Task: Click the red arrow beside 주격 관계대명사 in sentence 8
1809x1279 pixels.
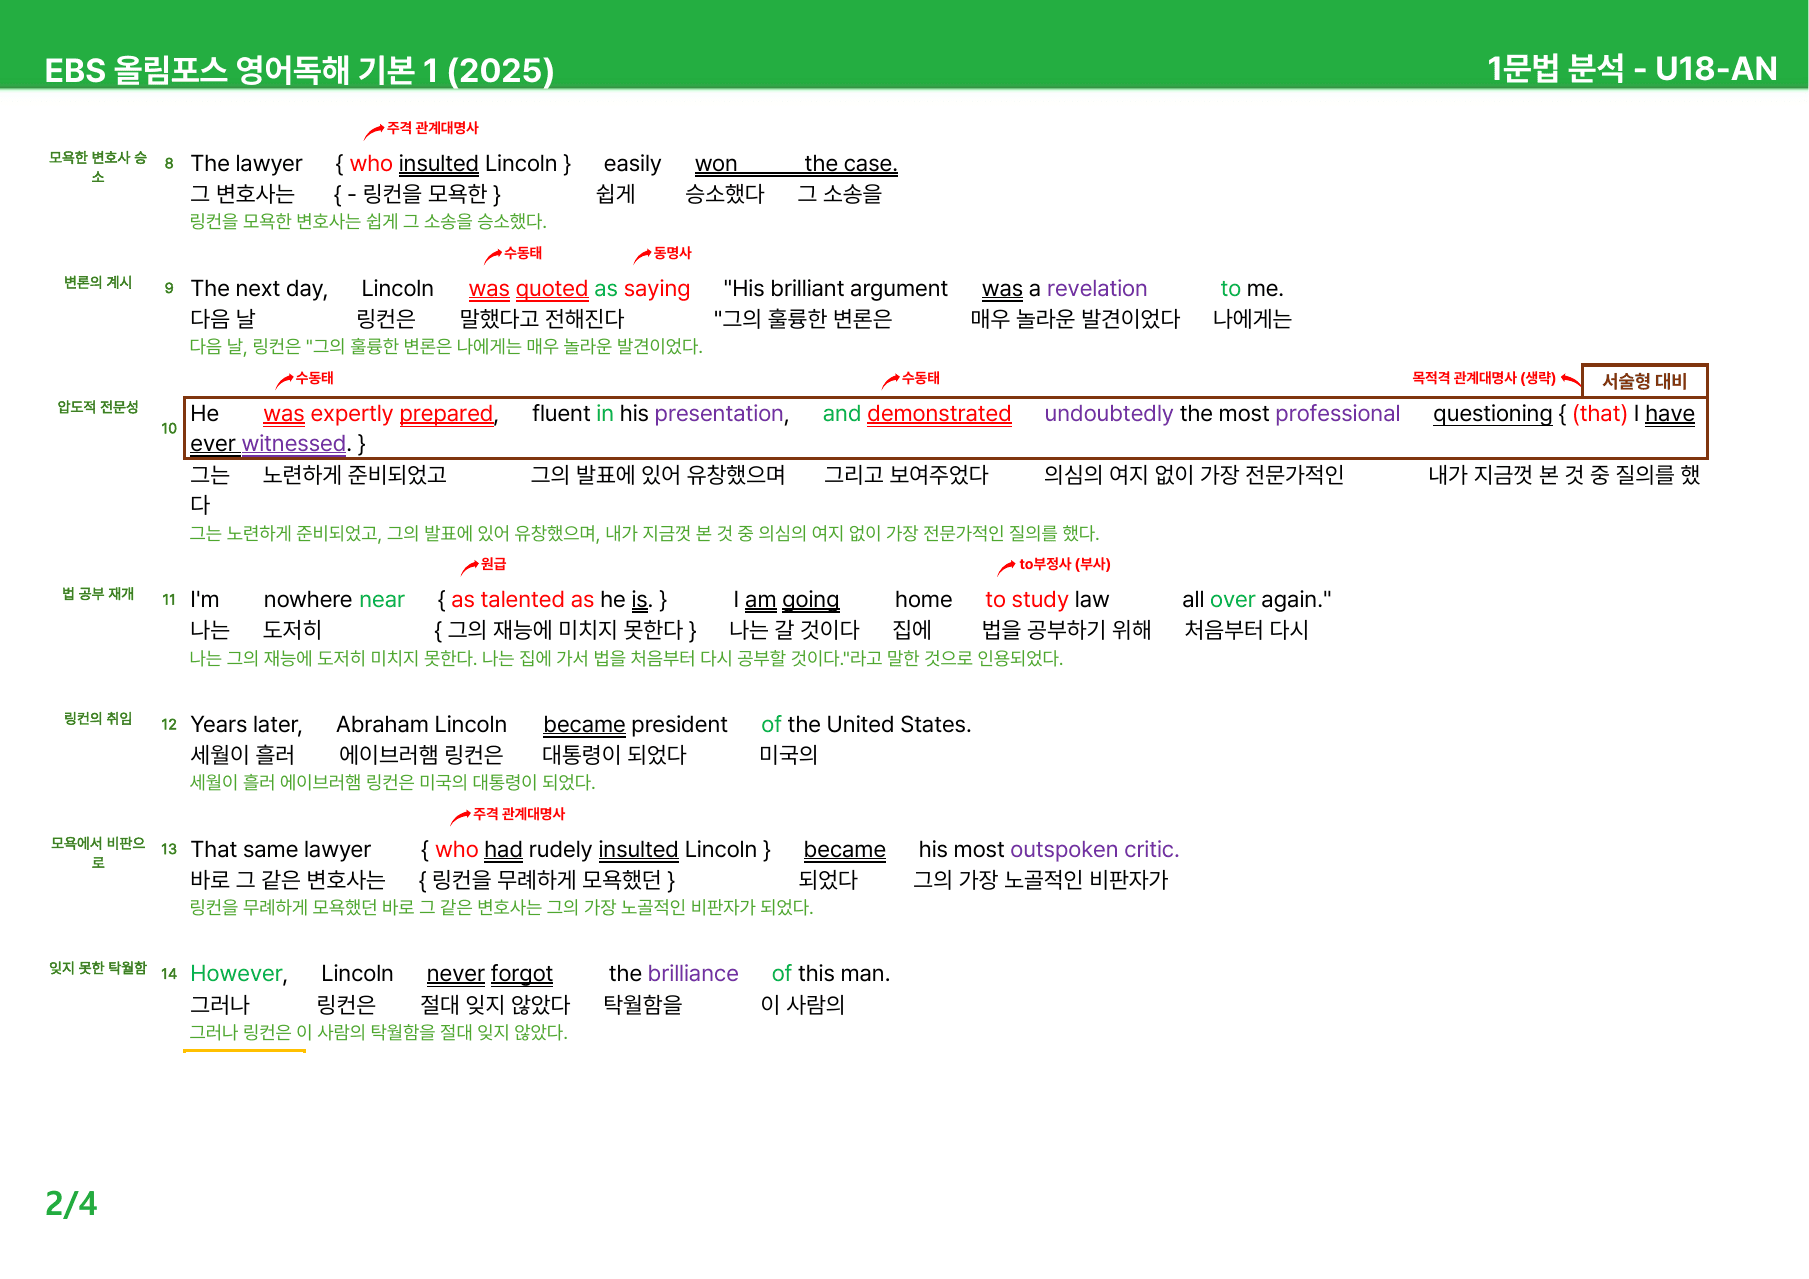Action: point(374,131)
